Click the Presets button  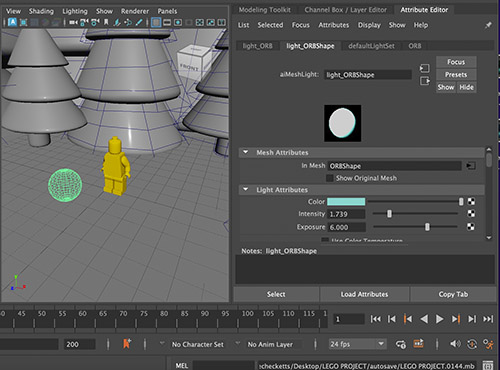(456, 75)
